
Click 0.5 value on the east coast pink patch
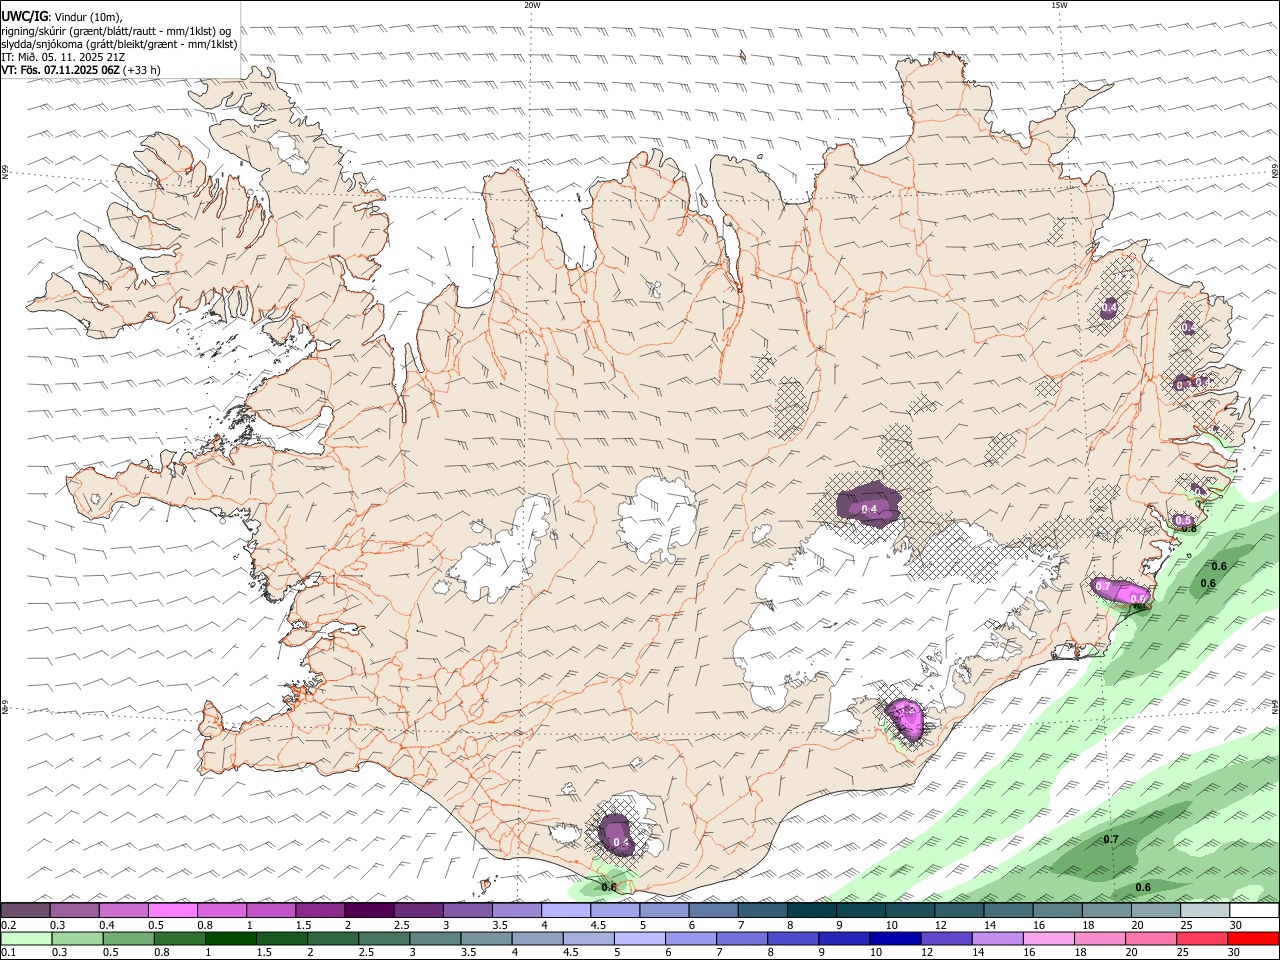[1183, 521]
